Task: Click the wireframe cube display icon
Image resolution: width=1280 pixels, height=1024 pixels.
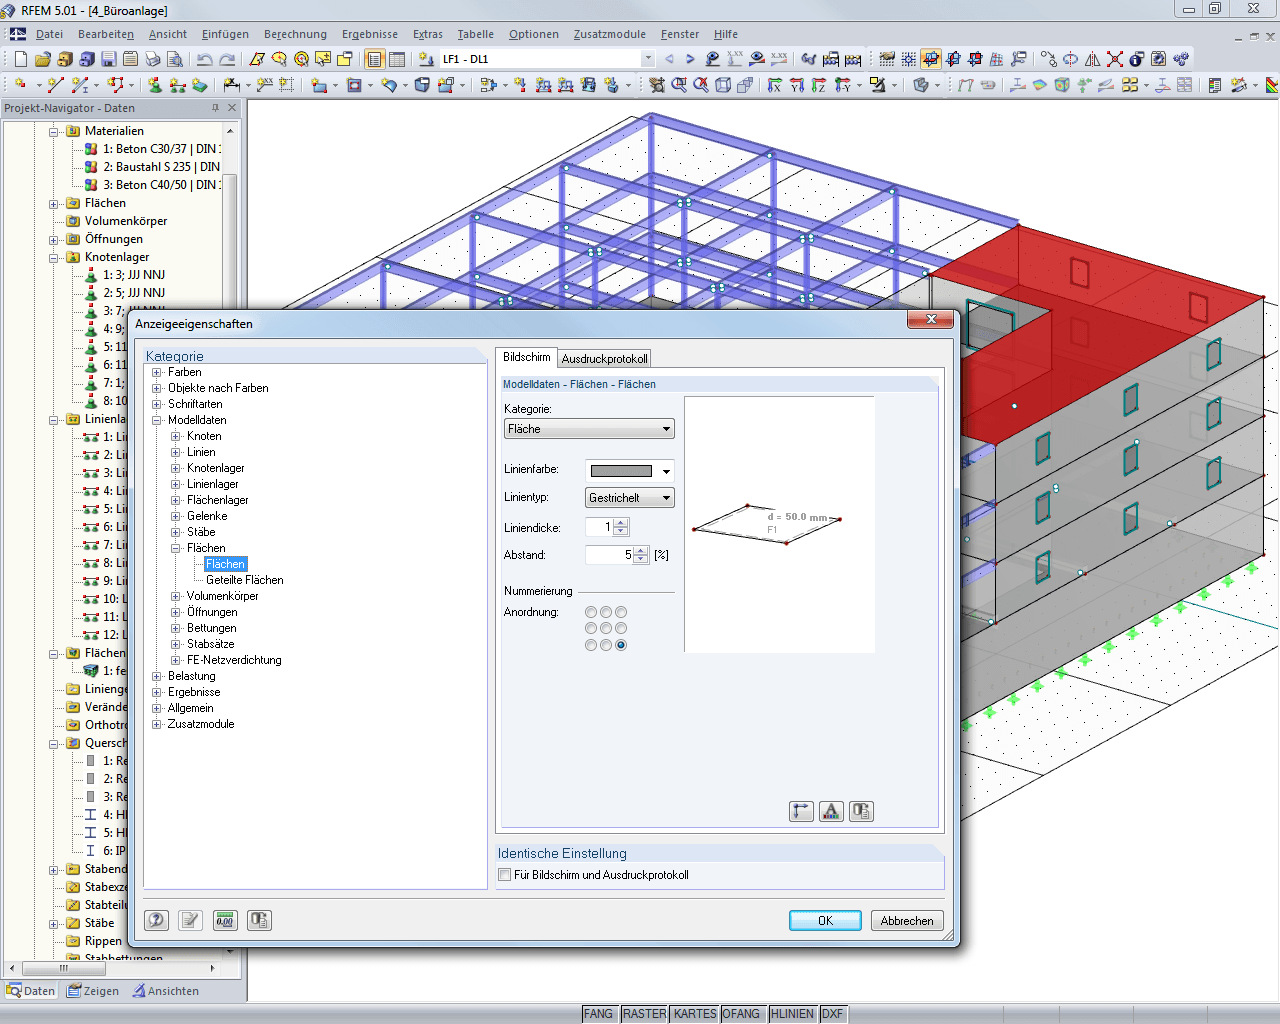Action: click(723, 85)
